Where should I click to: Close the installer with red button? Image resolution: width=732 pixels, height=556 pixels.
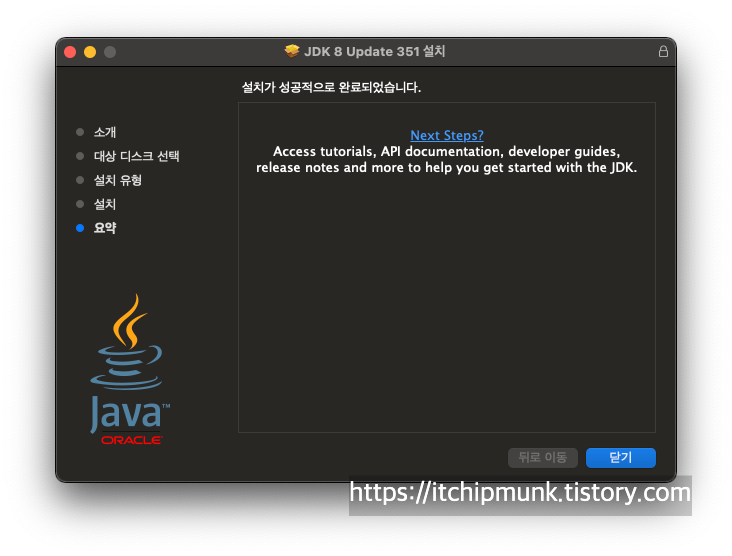[70, 52]
